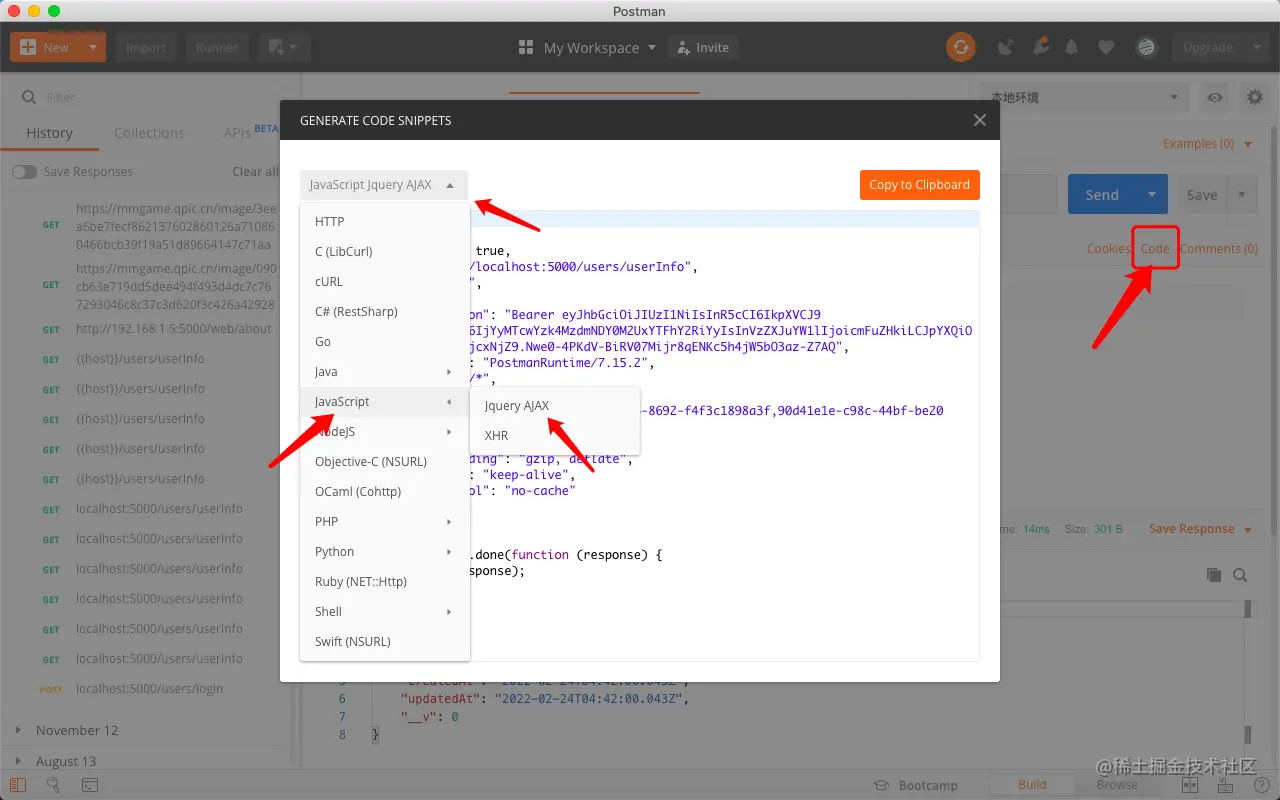Open the Save Response dropdown
Screen dimensions: 1280x800
[x=1200, y=529]
